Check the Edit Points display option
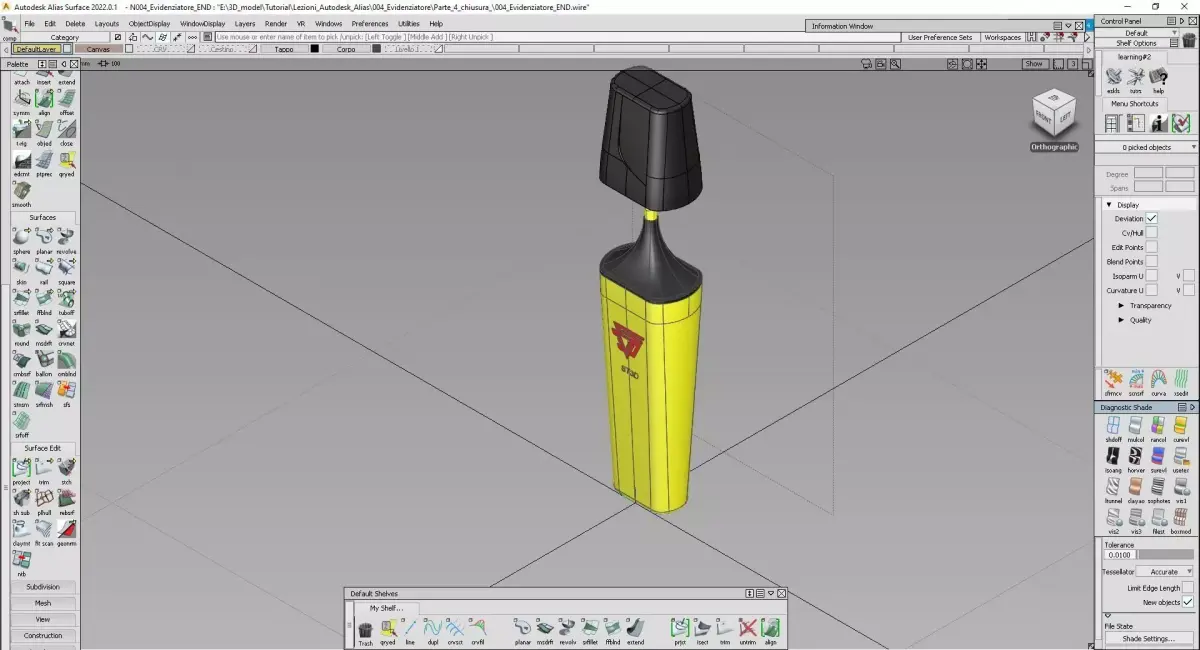Viewport: 1200px width, 650px height. (x=1150, y=247)
